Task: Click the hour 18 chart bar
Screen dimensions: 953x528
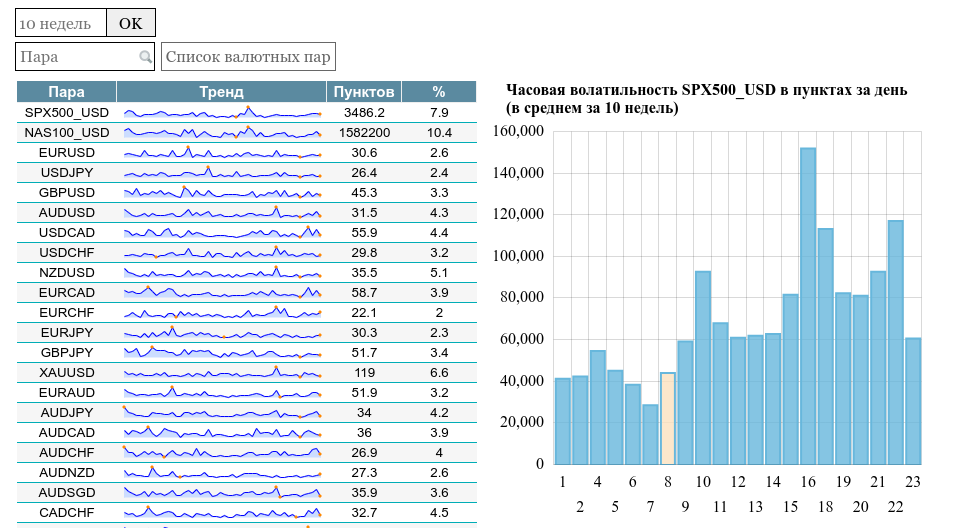Action: click(825, 346)
